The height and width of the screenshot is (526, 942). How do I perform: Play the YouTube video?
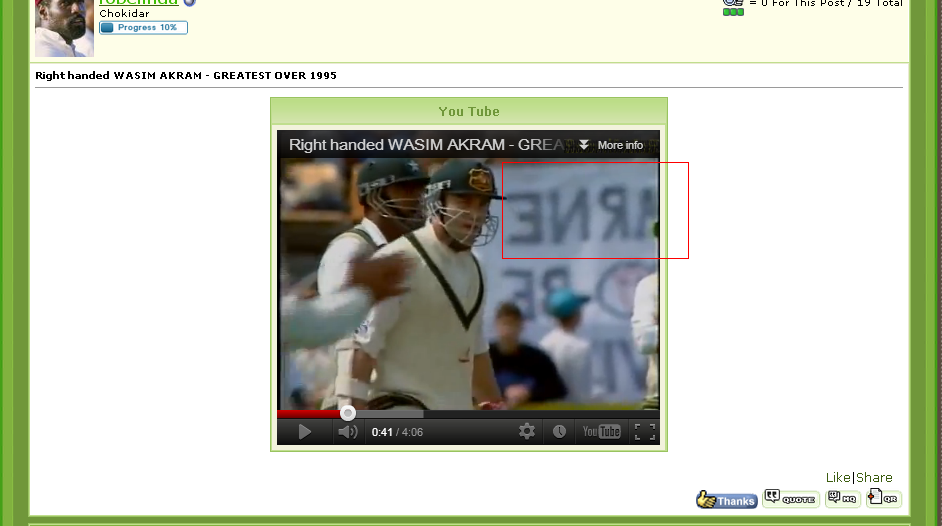(x=305, y=432)
